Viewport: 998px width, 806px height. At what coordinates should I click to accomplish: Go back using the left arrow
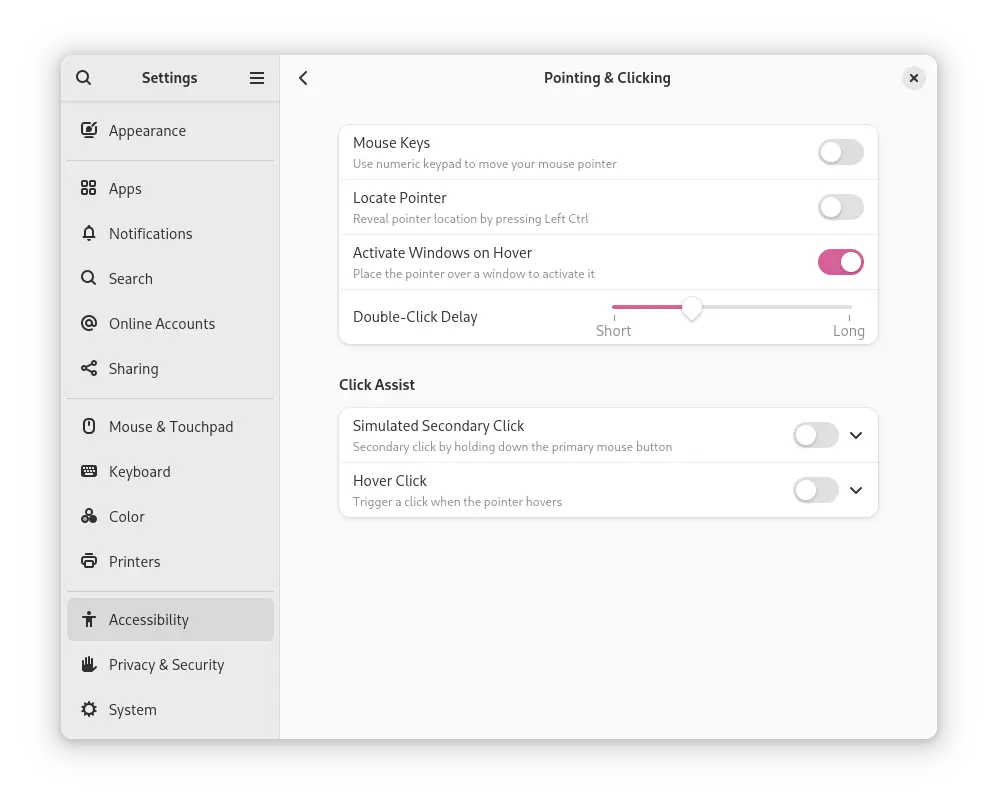(304, 78)
